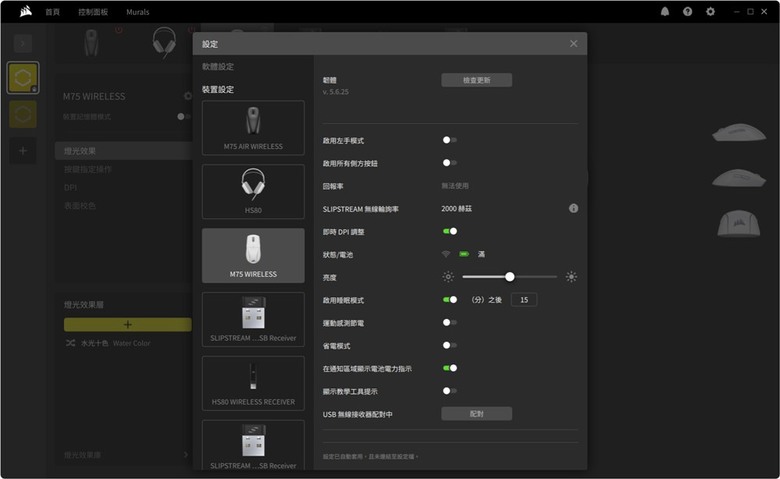Open 首頁 tab in top navigation
The width and height of the screenshot is (780, 479).
53,12
